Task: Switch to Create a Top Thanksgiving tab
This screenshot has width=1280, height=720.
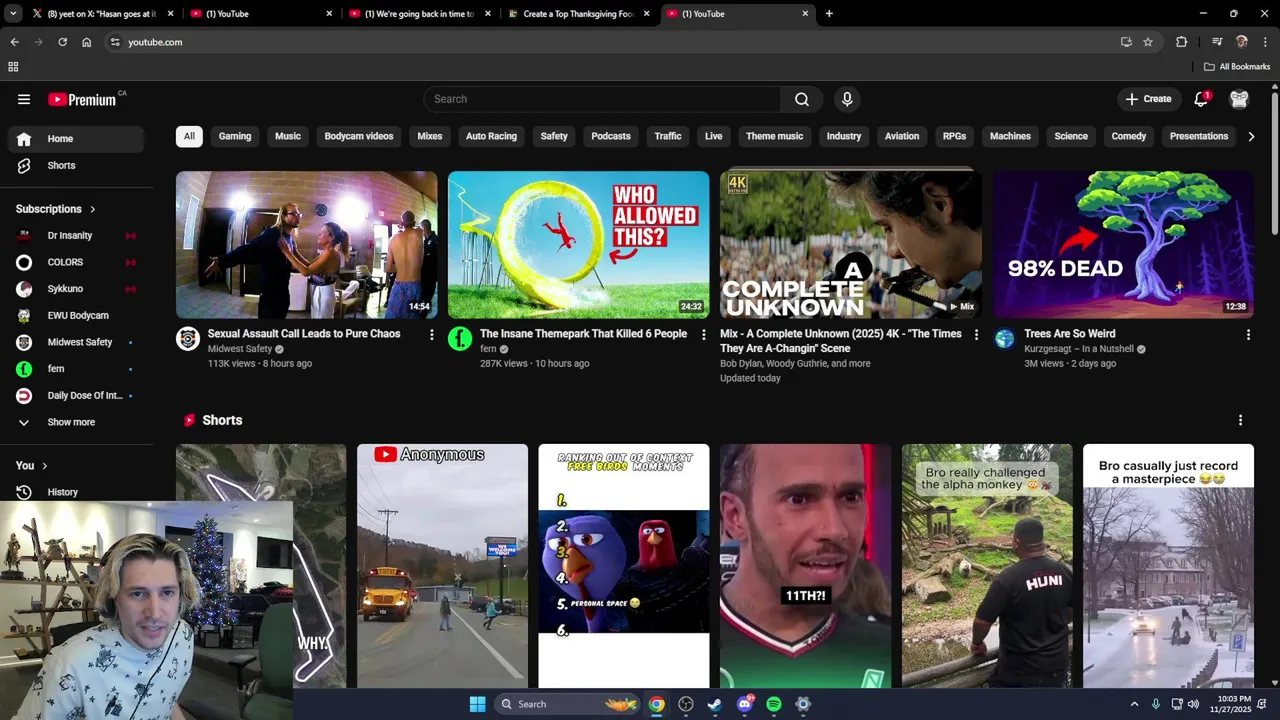Action: 580,14
